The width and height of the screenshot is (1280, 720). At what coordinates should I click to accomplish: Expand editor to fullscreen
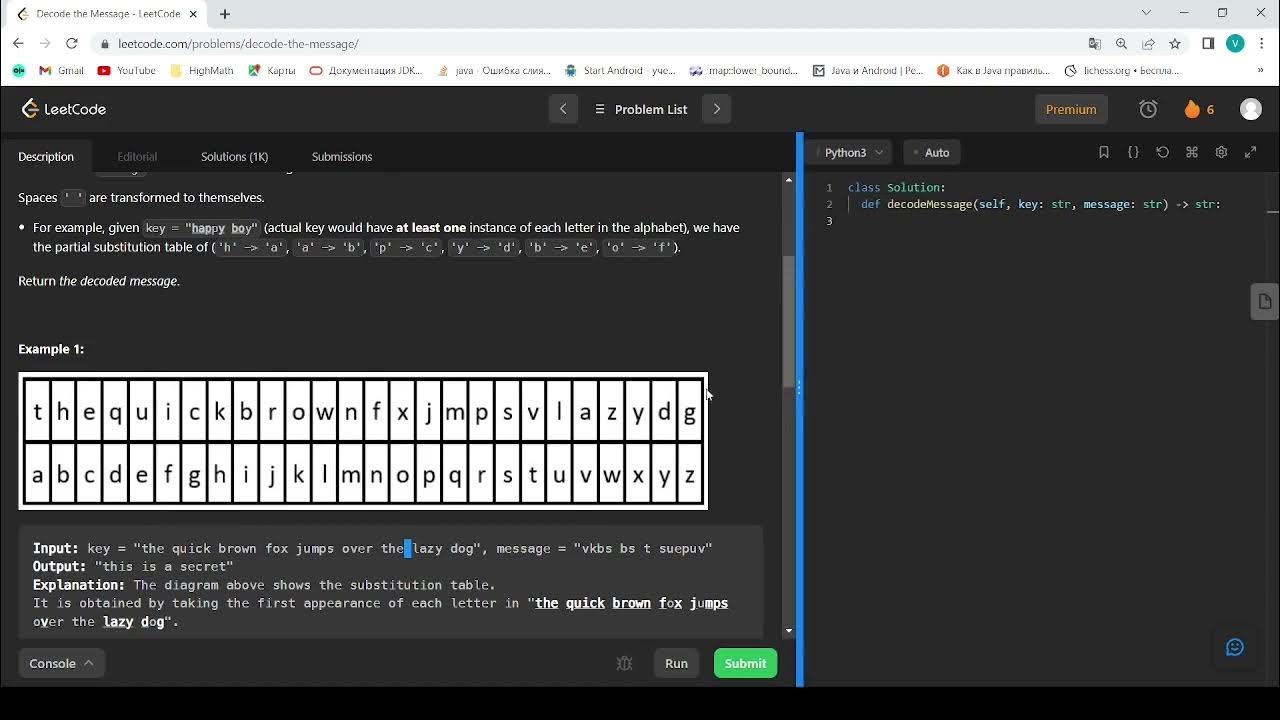1250,152
